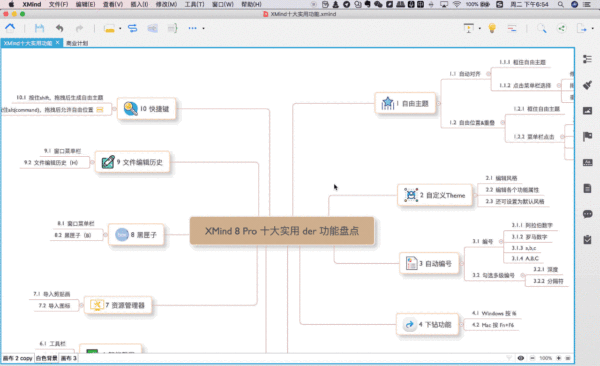Open the Markers flag panel in sidebar

pos(587,136)
